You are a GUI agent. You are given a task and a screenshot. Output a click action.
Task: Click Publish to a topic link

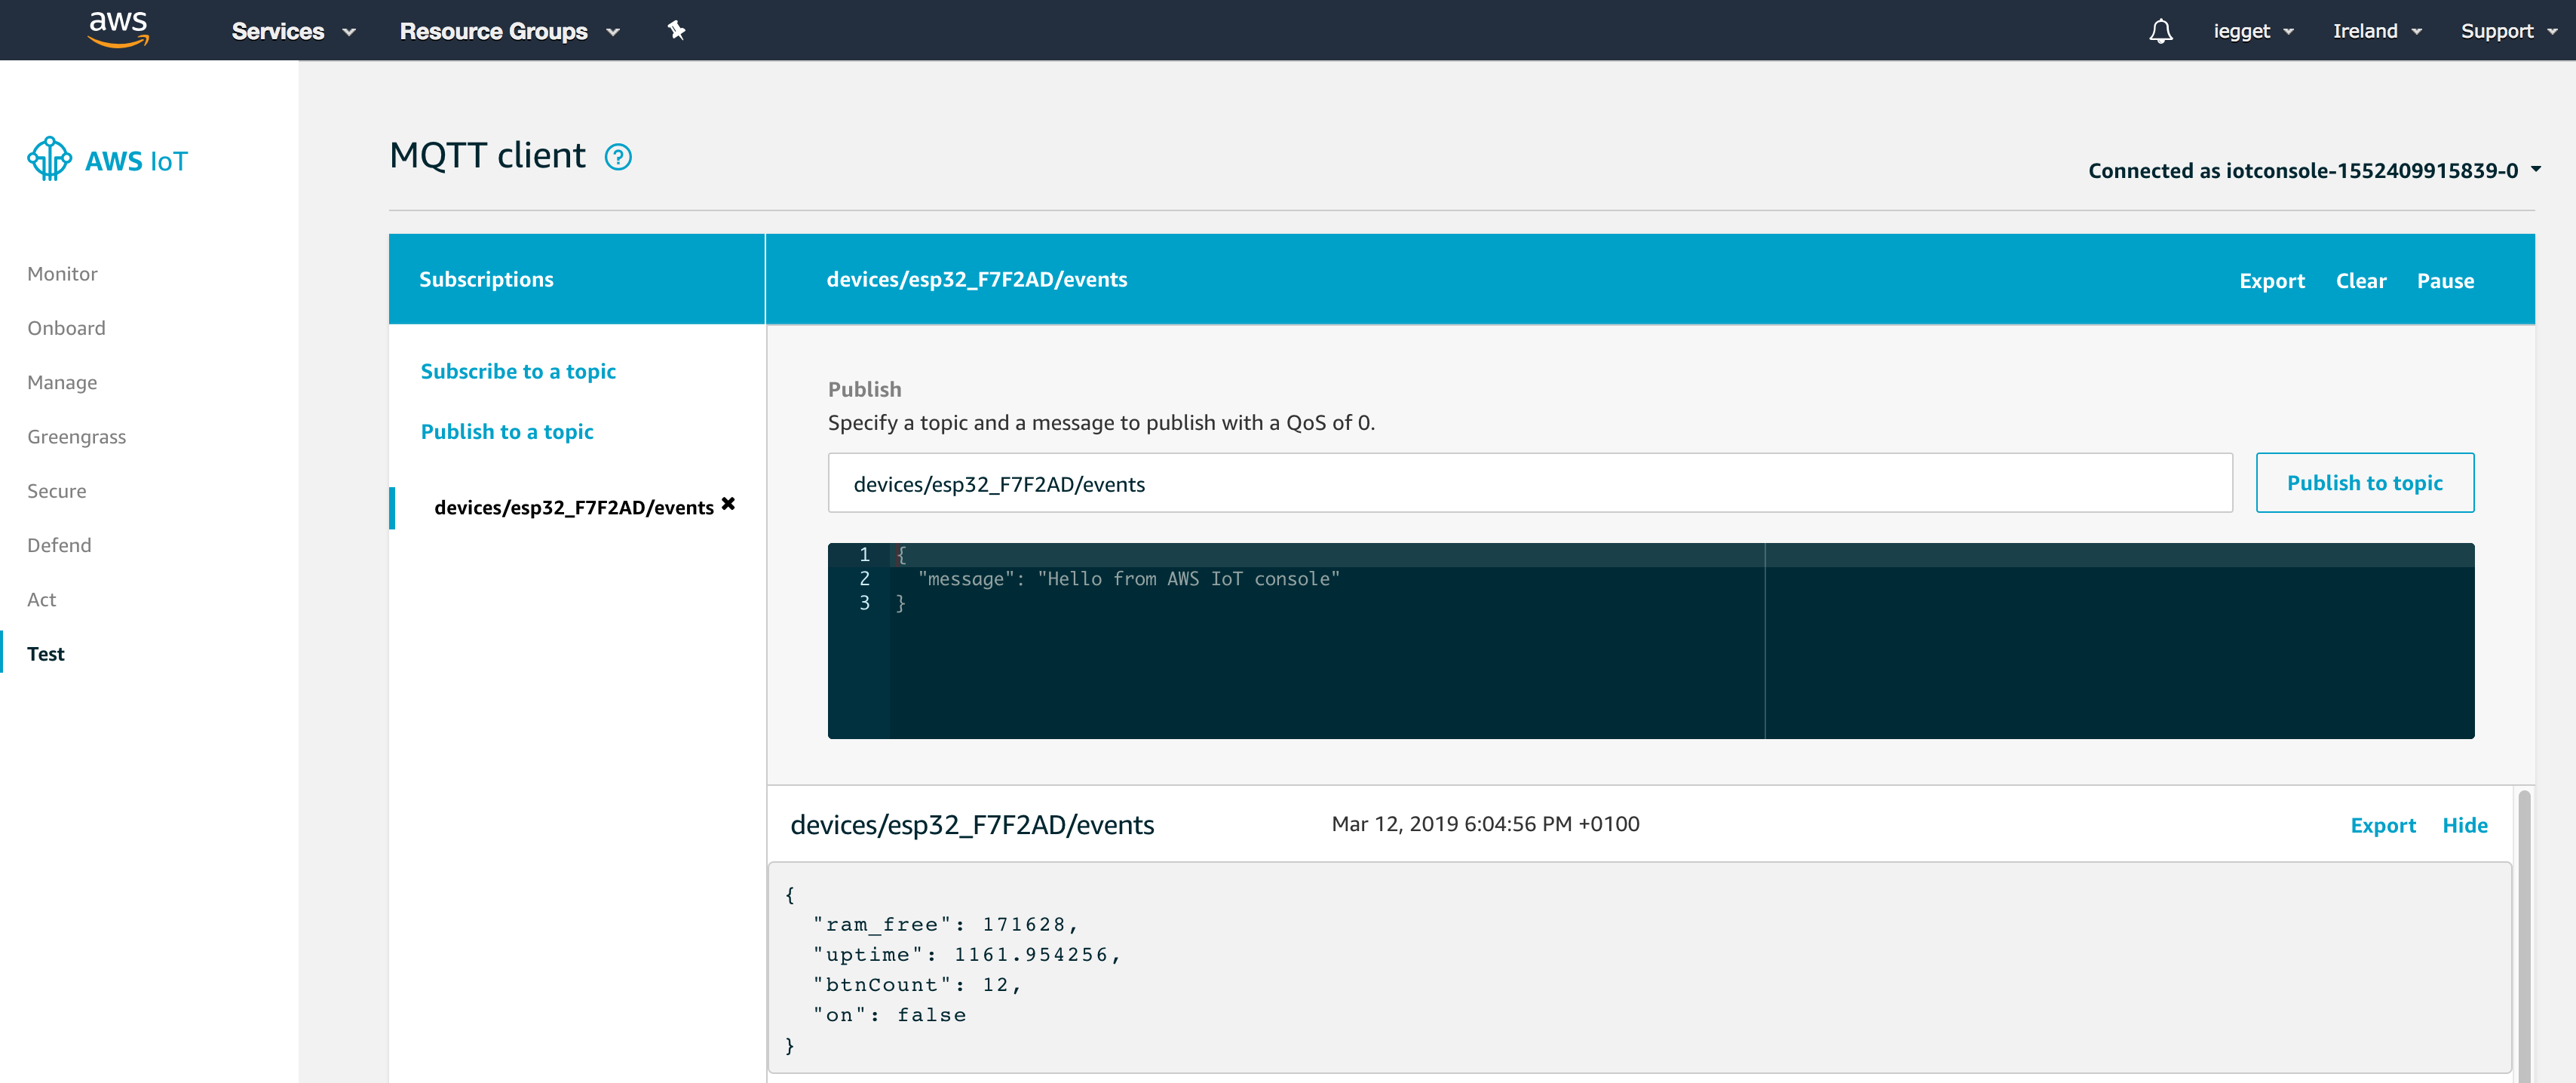[x=507, y=431]
